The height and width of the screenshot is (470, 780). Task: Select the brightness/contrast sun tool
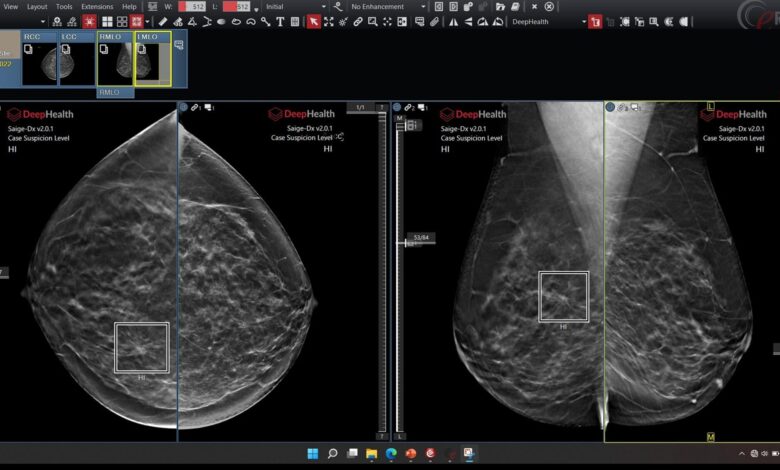pyautogui.click(x=343, y=21)
